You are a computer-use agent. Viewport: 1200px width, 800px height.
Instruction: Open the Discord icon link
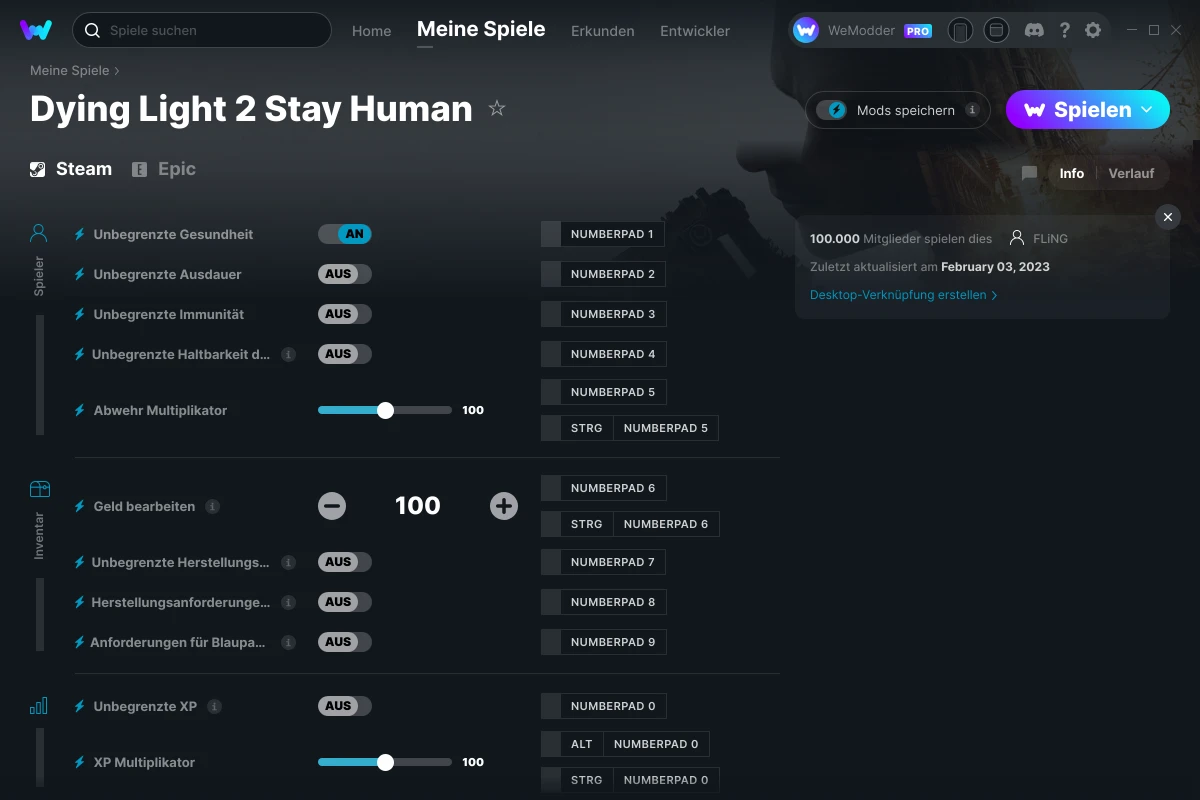[x=1035, y=30]
